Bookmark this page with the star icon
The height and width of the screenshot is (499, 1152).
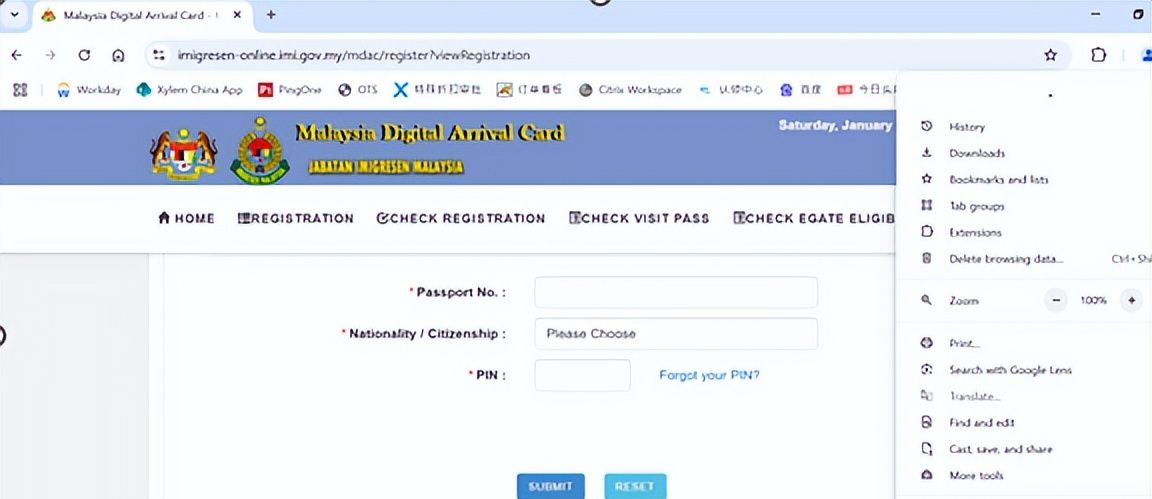coord(1051,55)
